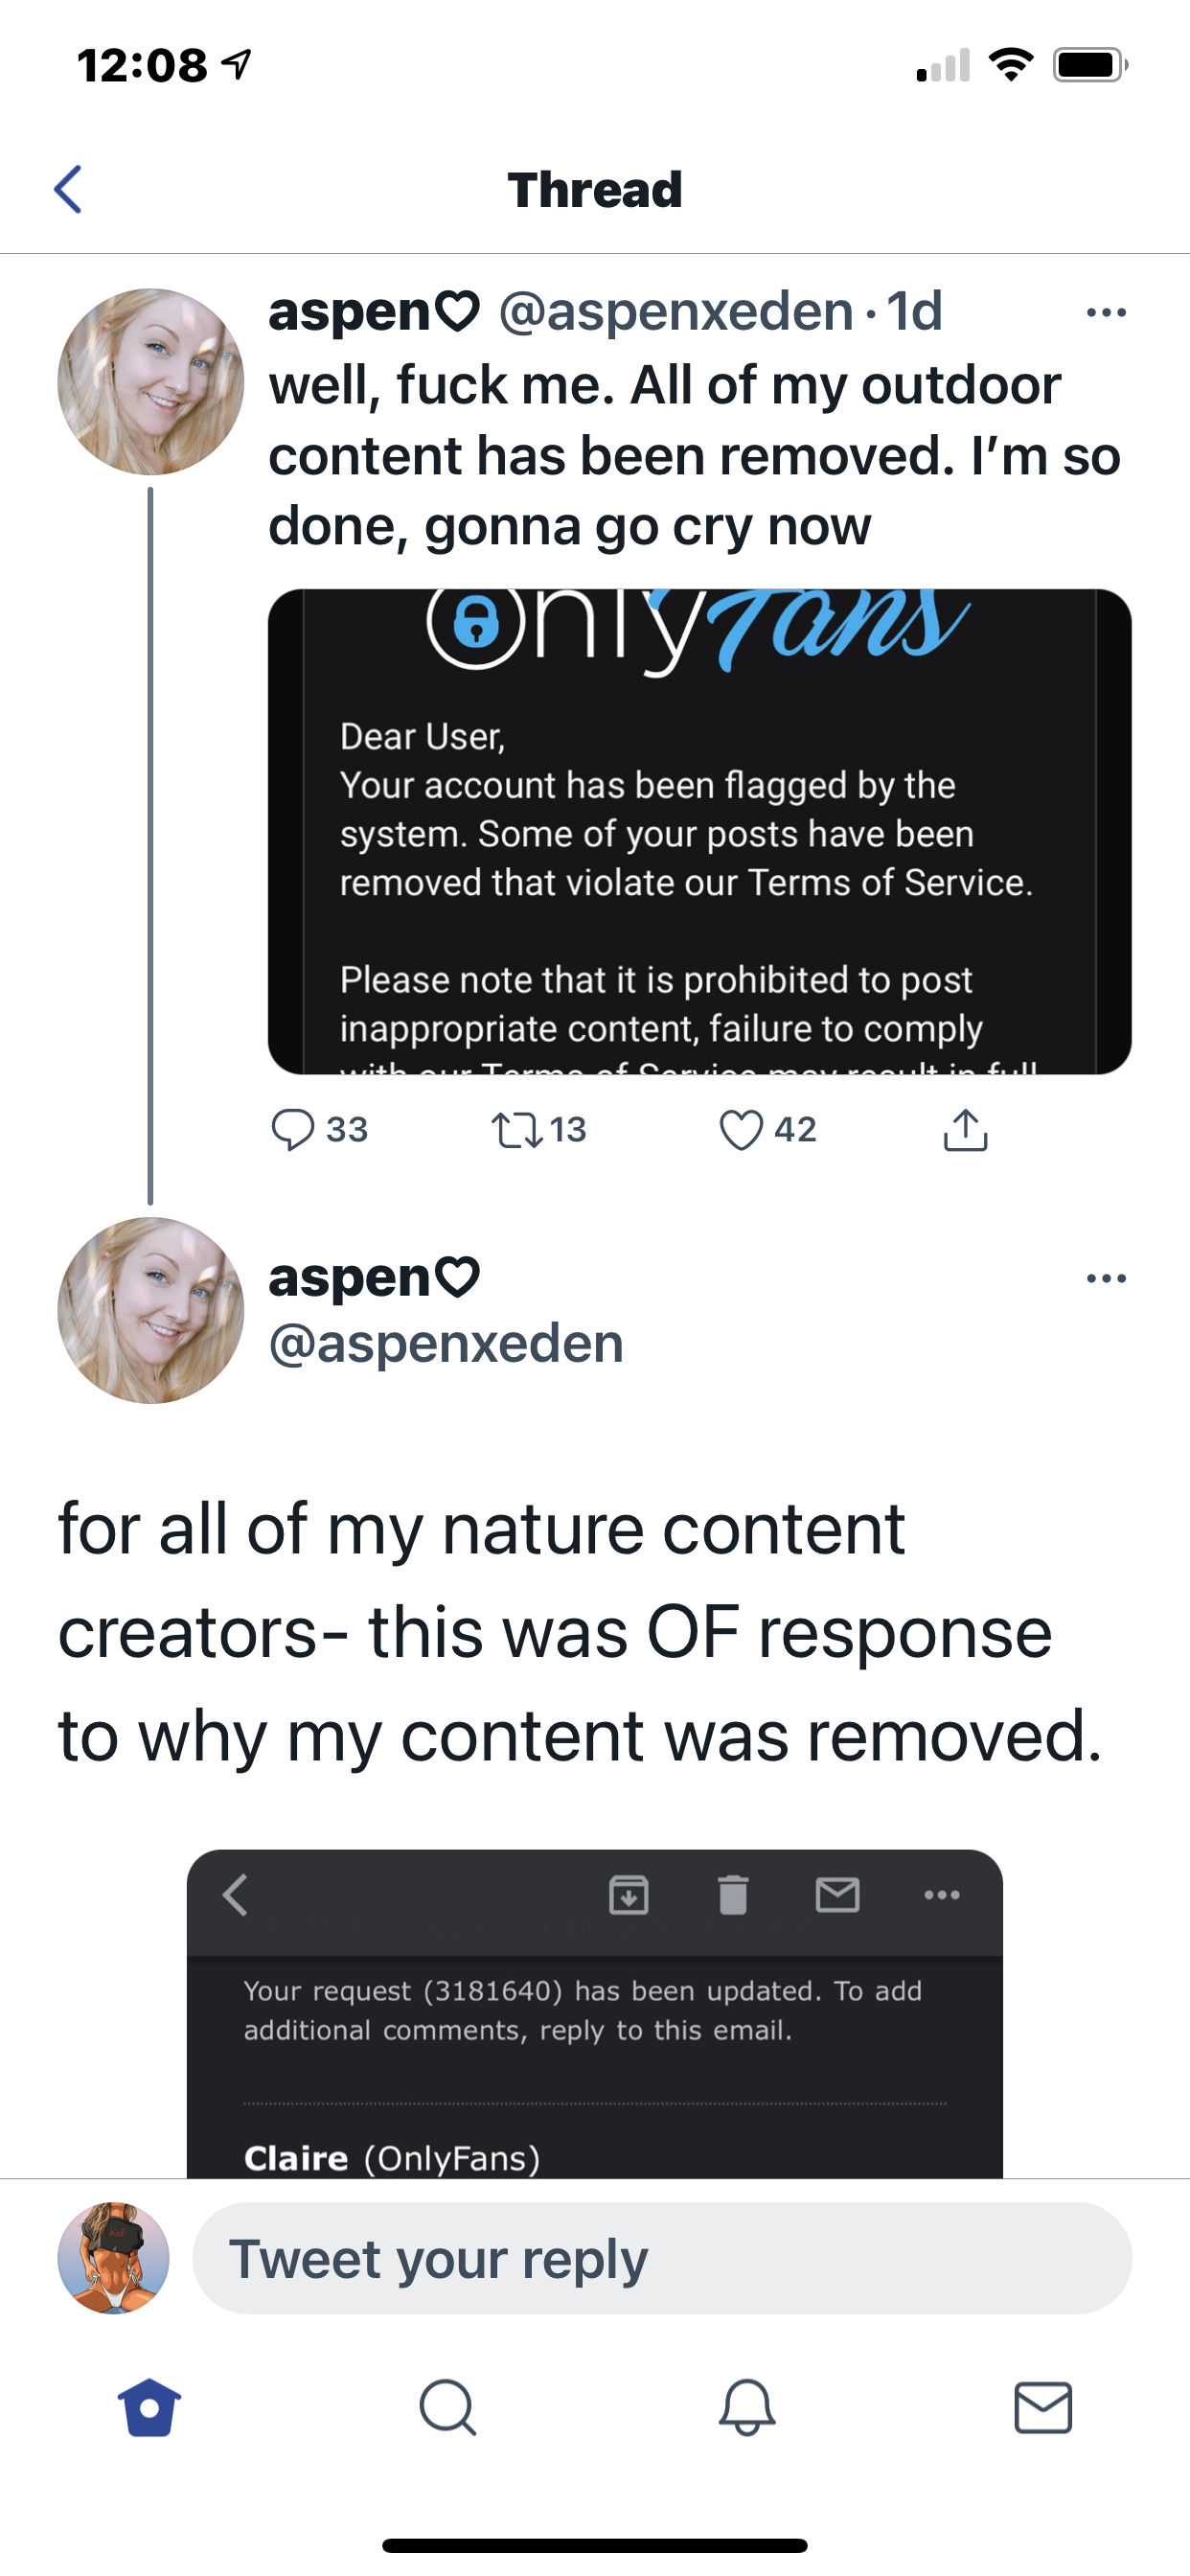
Task: Open the Messages envelope tab
Action: click(x=1043, y=2407)
